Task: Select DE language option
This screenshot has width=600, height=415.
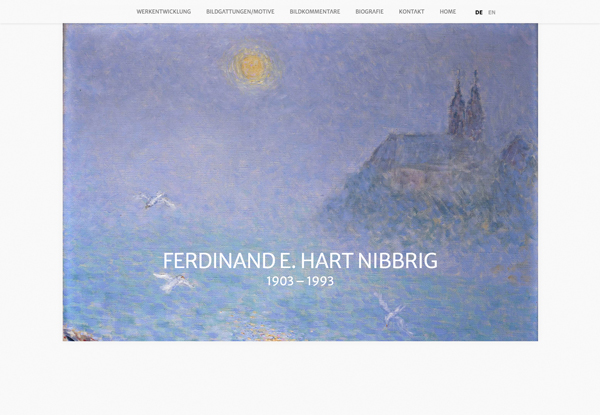Action: click(479, 12)
